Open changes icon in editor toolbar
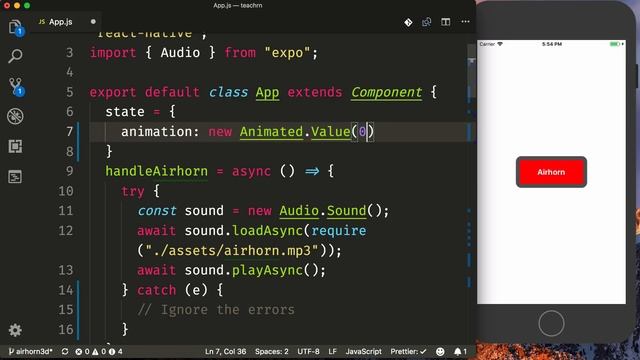The width and height of the screenshot is (640, 360). click(427, 22)
